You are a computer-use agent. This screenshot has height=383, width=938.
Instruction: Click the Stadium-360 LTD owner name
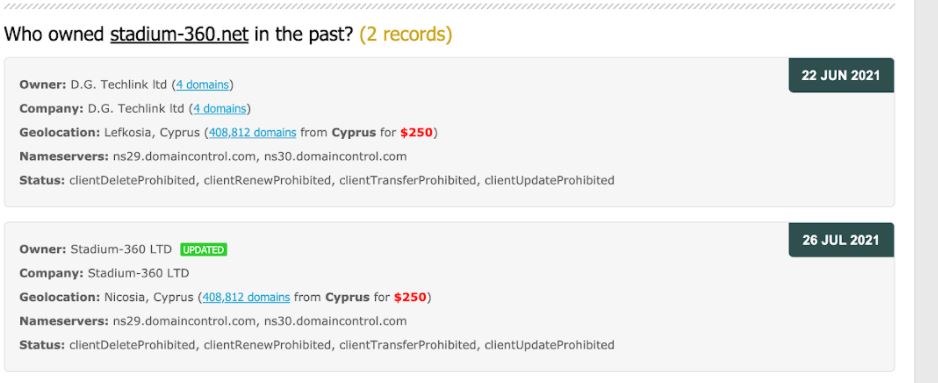(x=121, y=250)
